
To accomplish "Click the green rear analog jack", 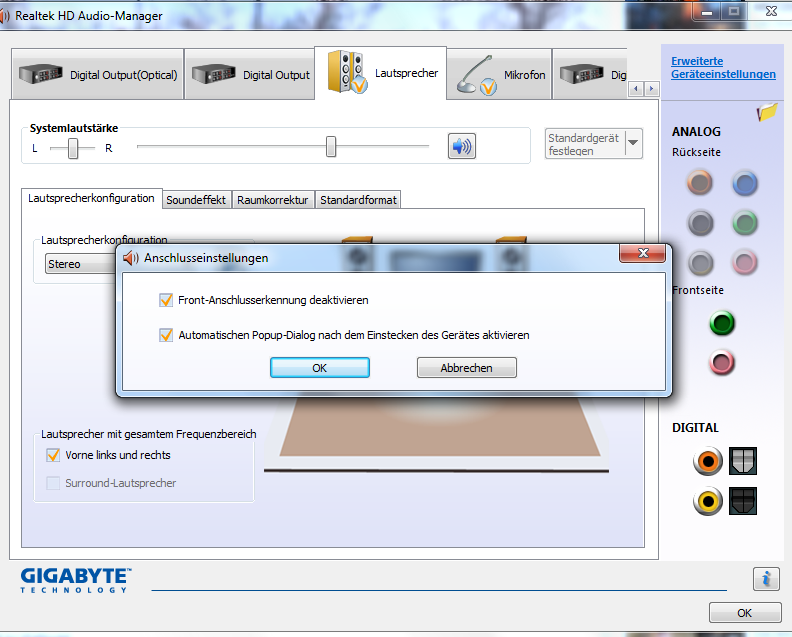I will [745, 223].
